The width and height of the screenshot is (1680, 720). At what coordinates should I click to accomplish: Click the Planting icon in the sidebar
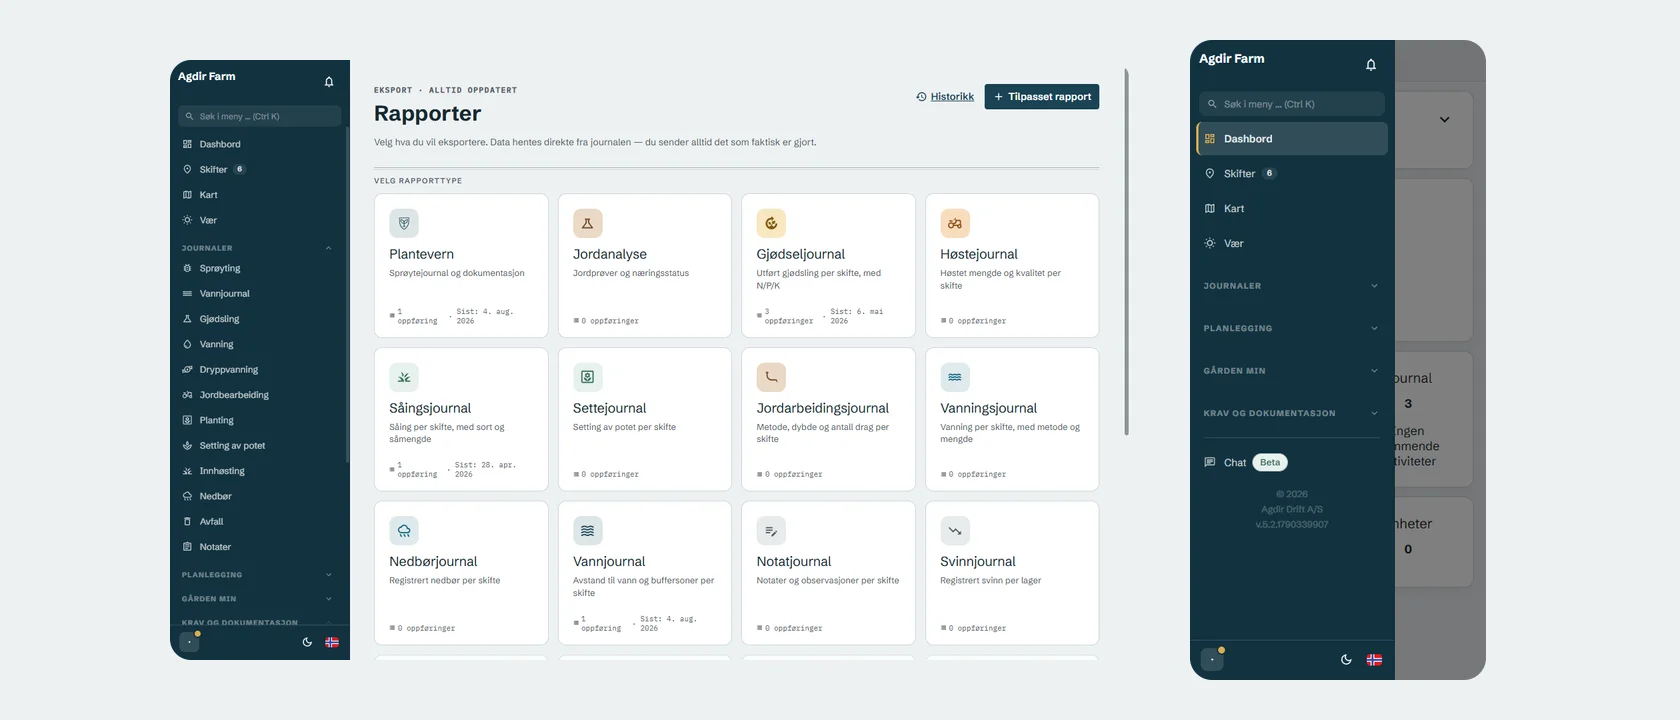(187, 420)
